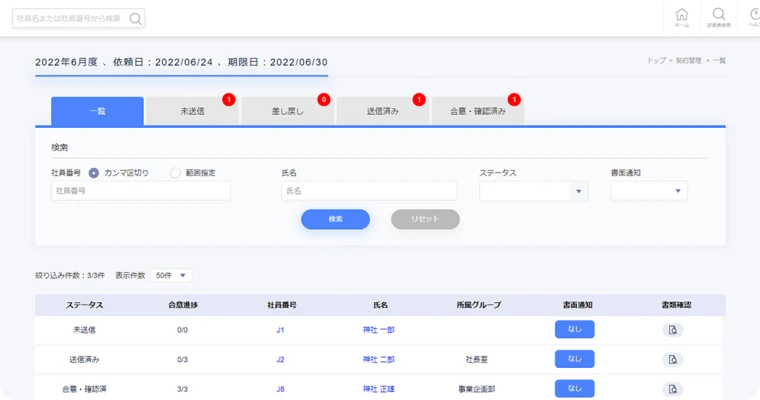
Task: Open document check icon for employee J1
Action: tap(674, 330)
